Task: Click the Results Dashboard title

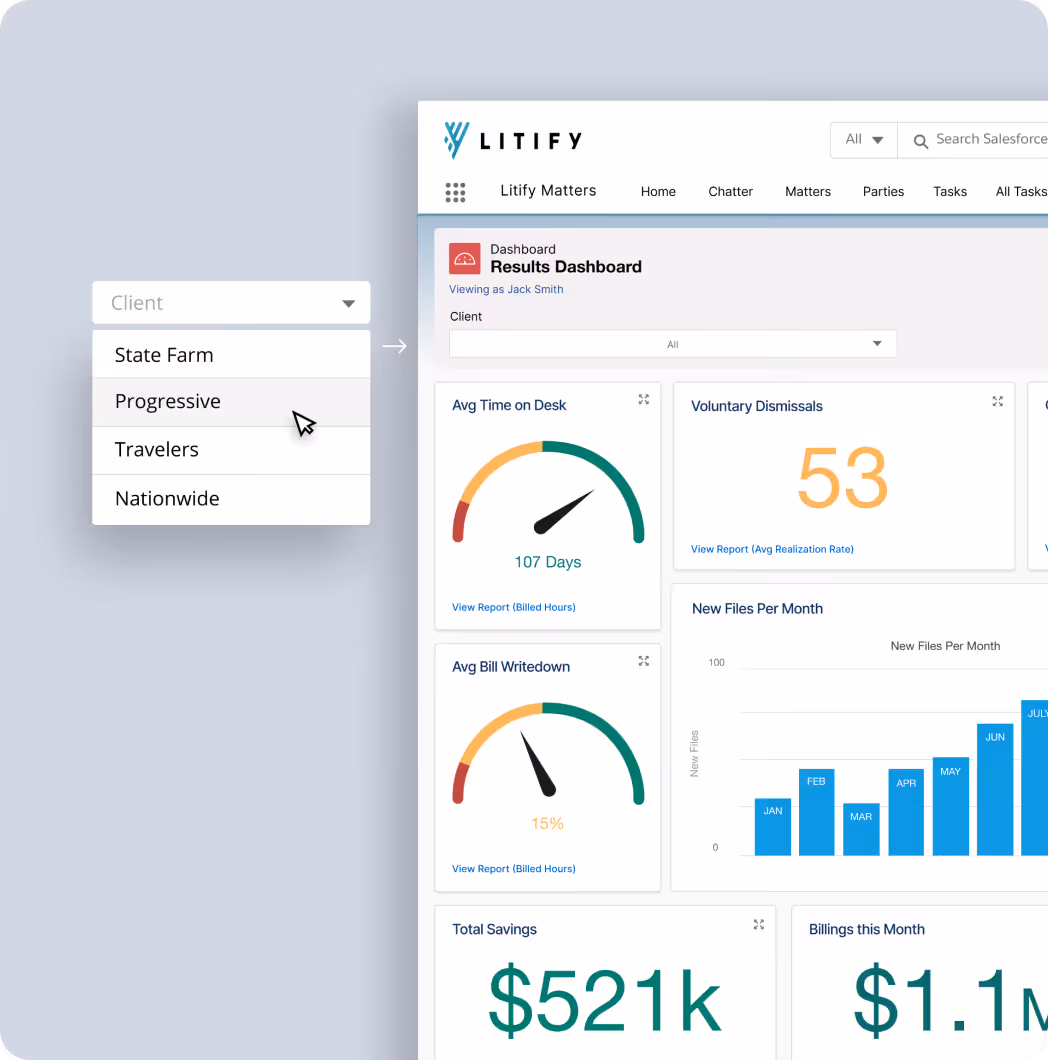Action: 566,267
